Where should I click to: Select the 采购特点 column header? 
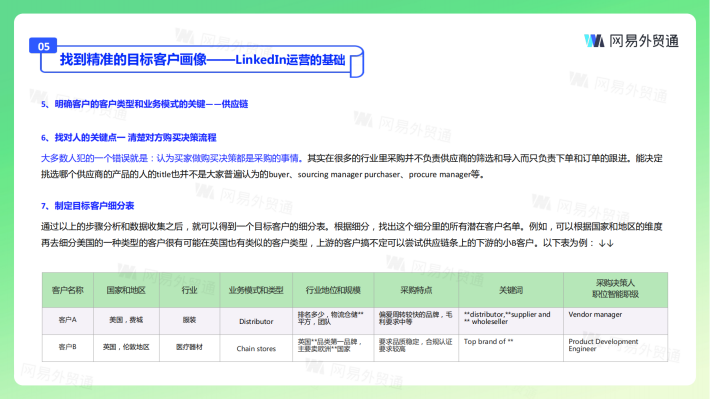point(416,290)
